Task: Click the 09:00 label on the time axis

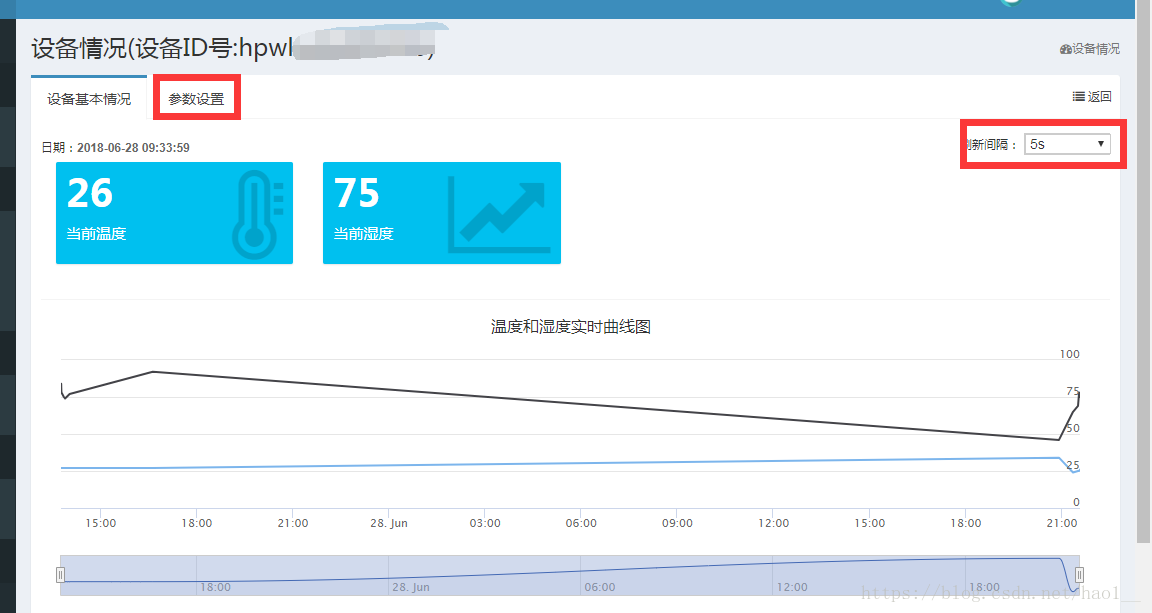Action: click(x=677, y=523)
